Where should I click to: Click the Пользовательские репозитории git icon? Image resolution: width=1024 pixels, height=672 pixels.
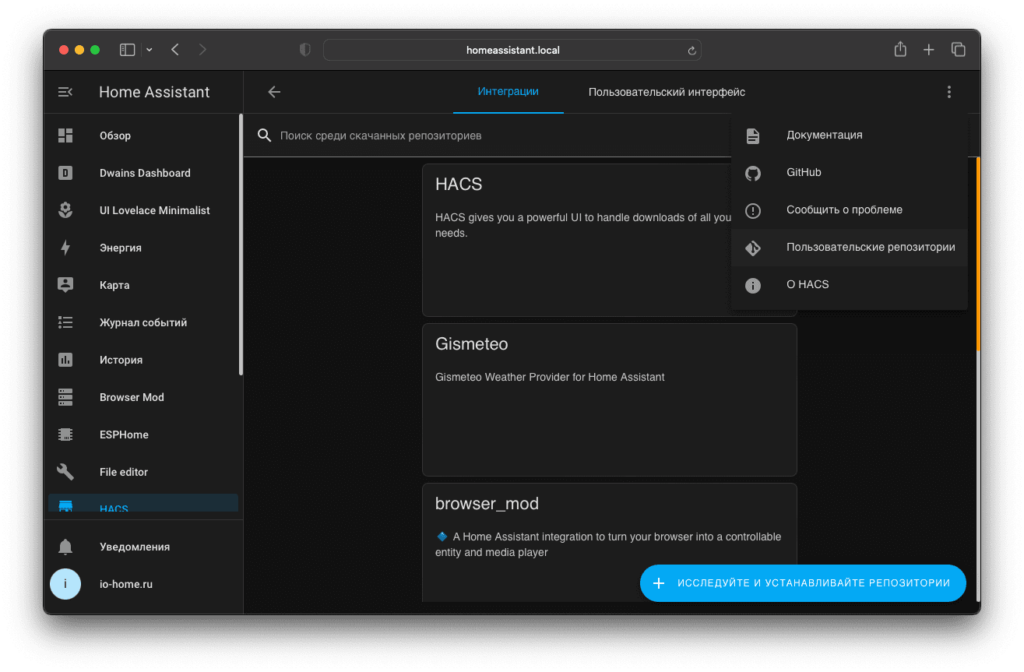[753, 248]
